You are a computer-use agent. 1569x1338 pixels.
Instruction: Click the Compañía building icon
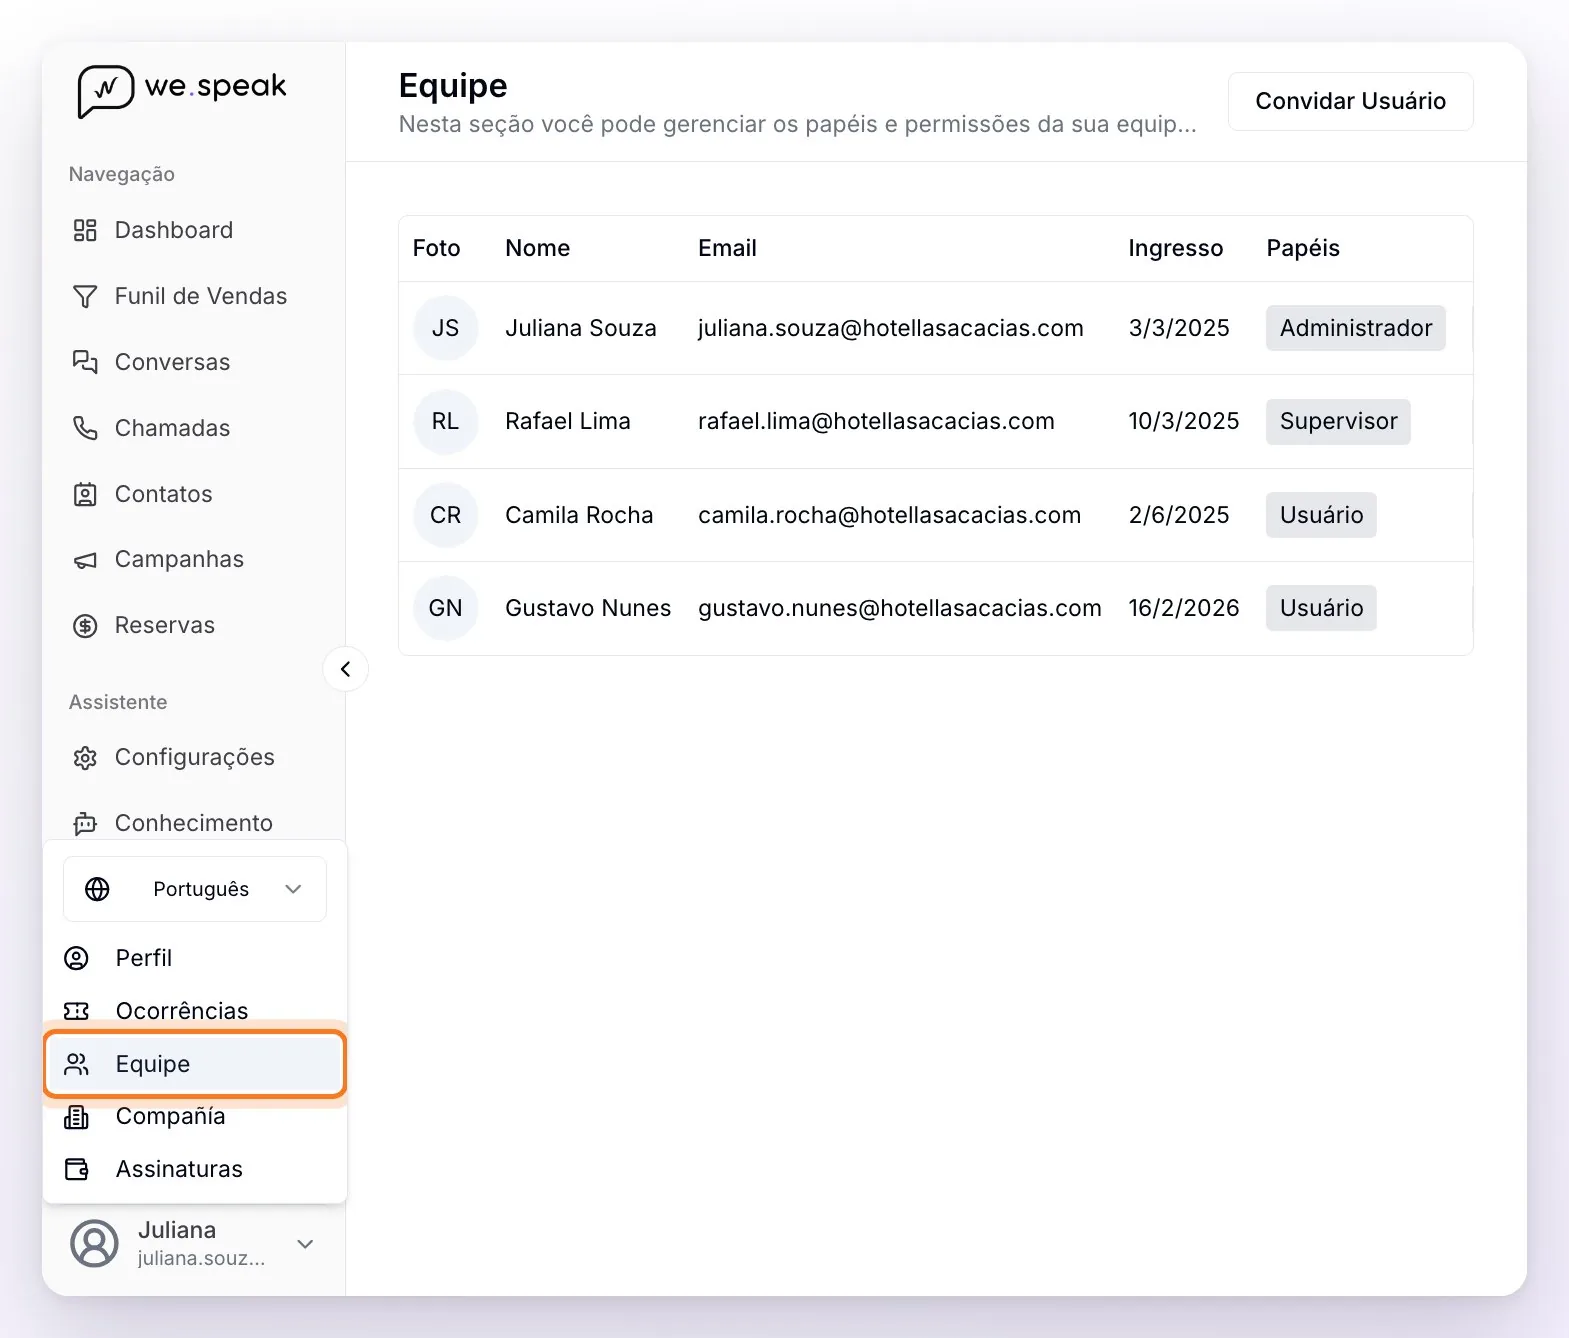coord(76,1116)
